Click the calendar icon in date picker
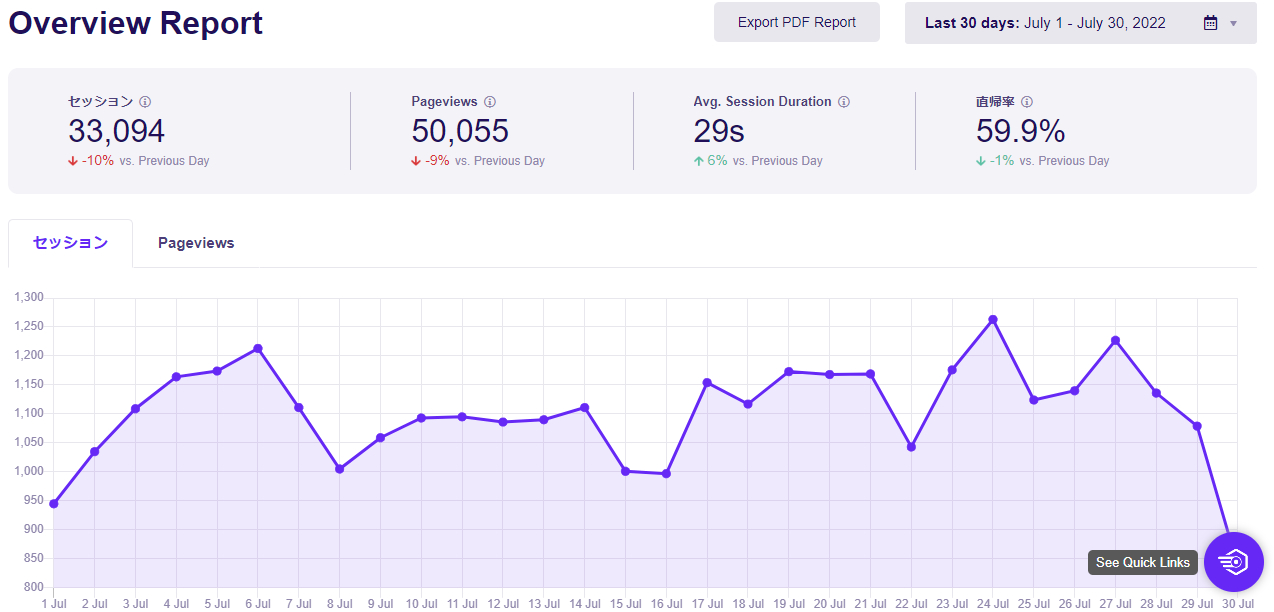 1210,23
